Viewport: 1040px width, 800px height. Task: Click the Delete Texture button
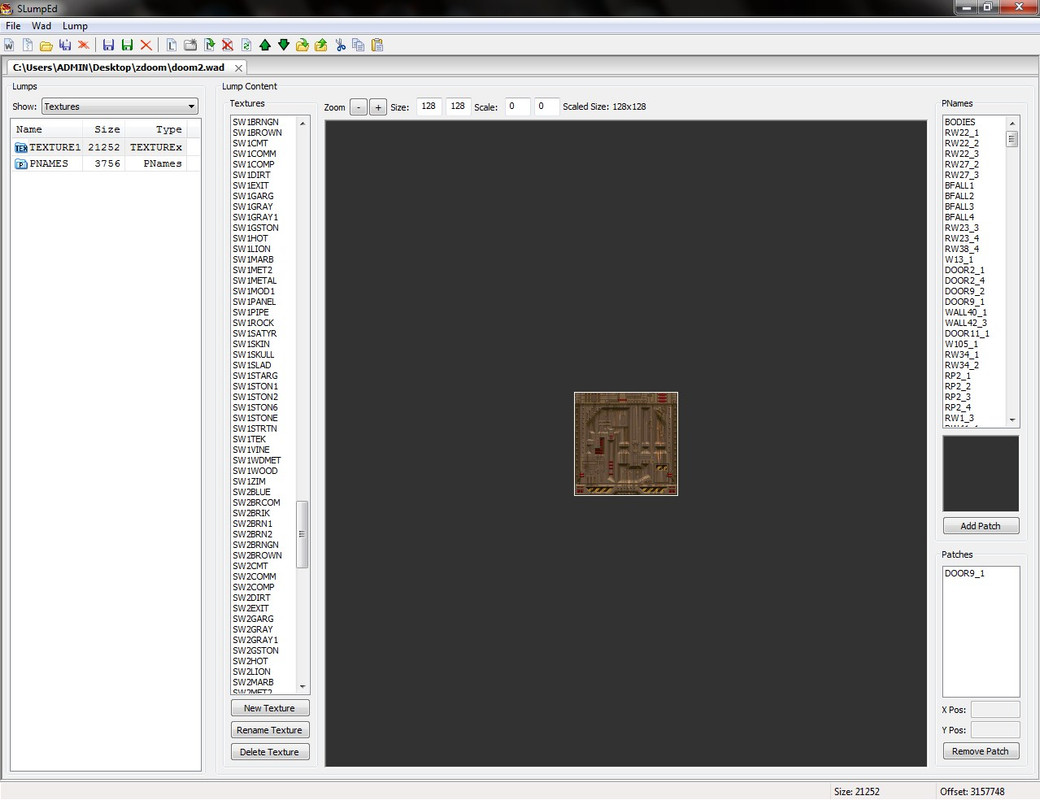point(270,752)
